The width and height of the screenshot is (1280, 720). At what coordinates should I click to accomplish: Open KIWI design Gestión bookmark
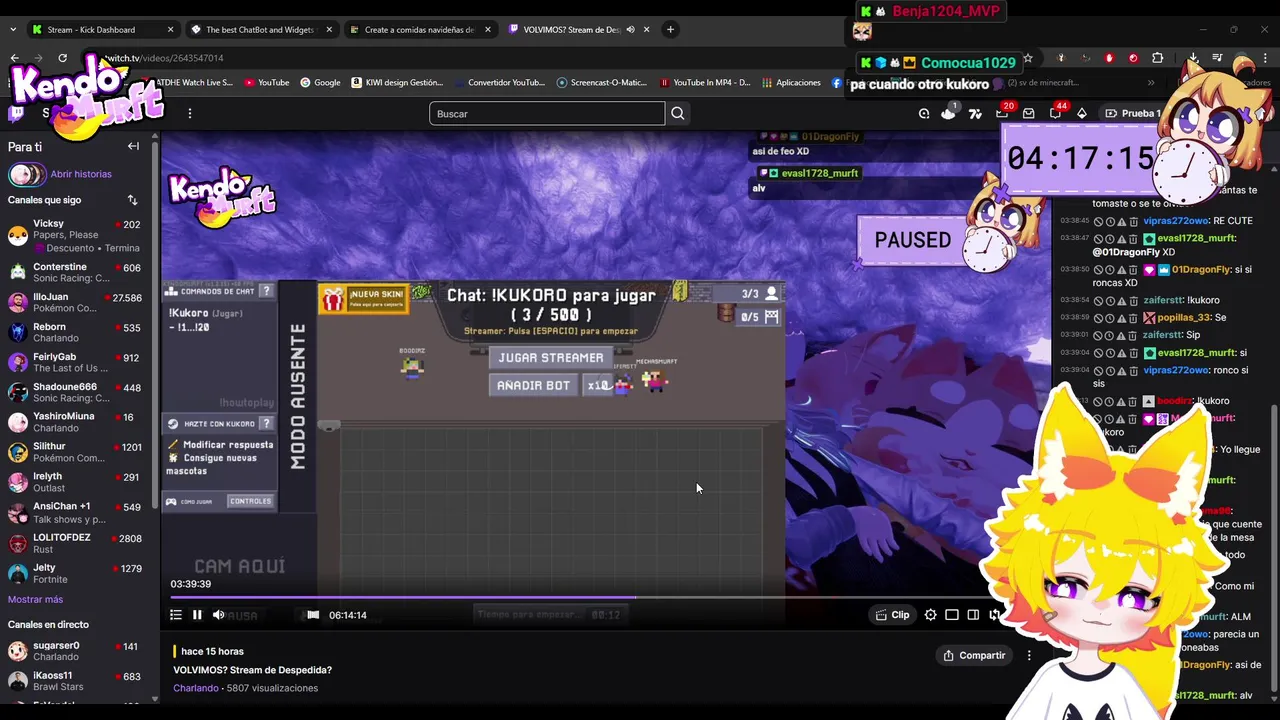point(397,83)
